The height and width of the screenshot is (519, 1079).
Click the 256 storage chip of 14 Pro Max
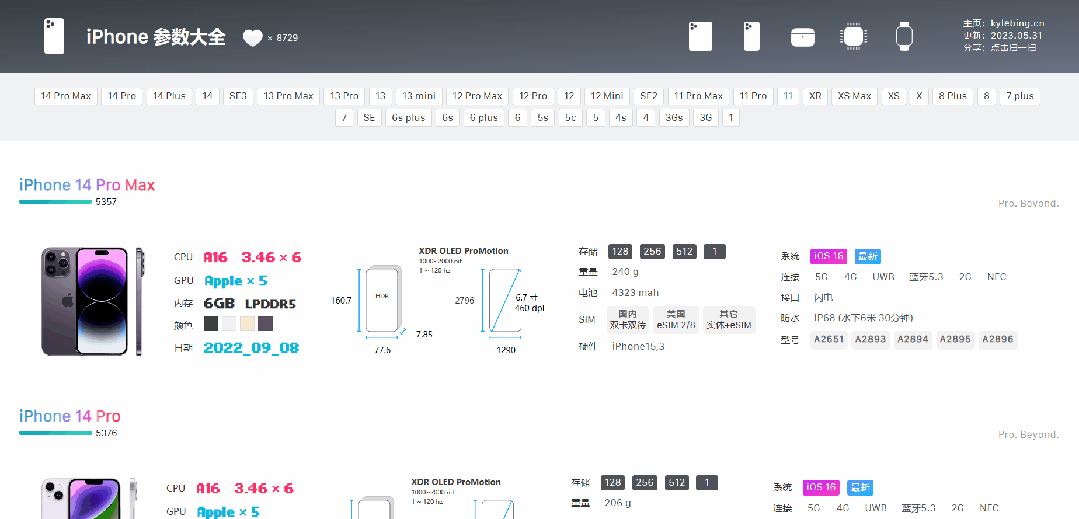point(652,251)
